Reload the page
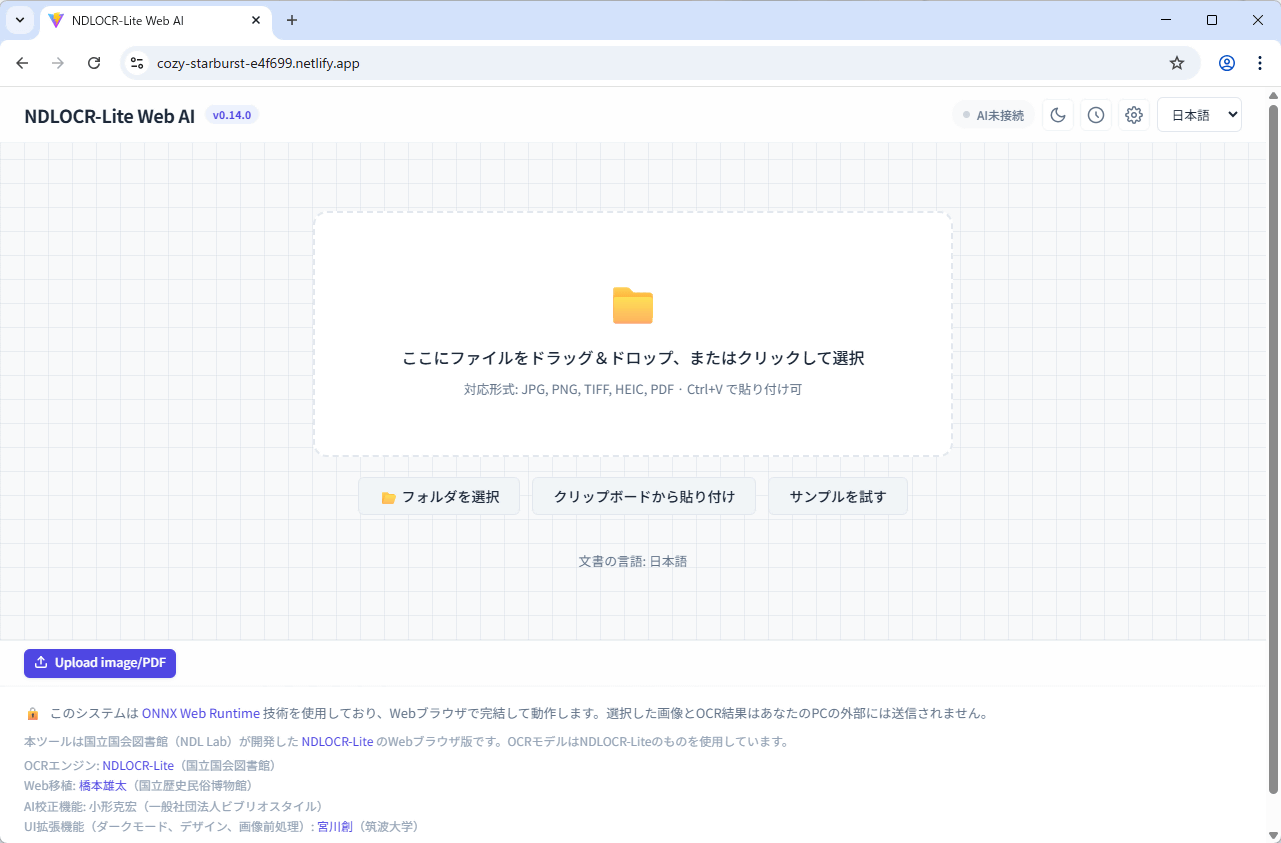Screen dimensions: 1281x843 pyautogui.click(x=94, y=63)
